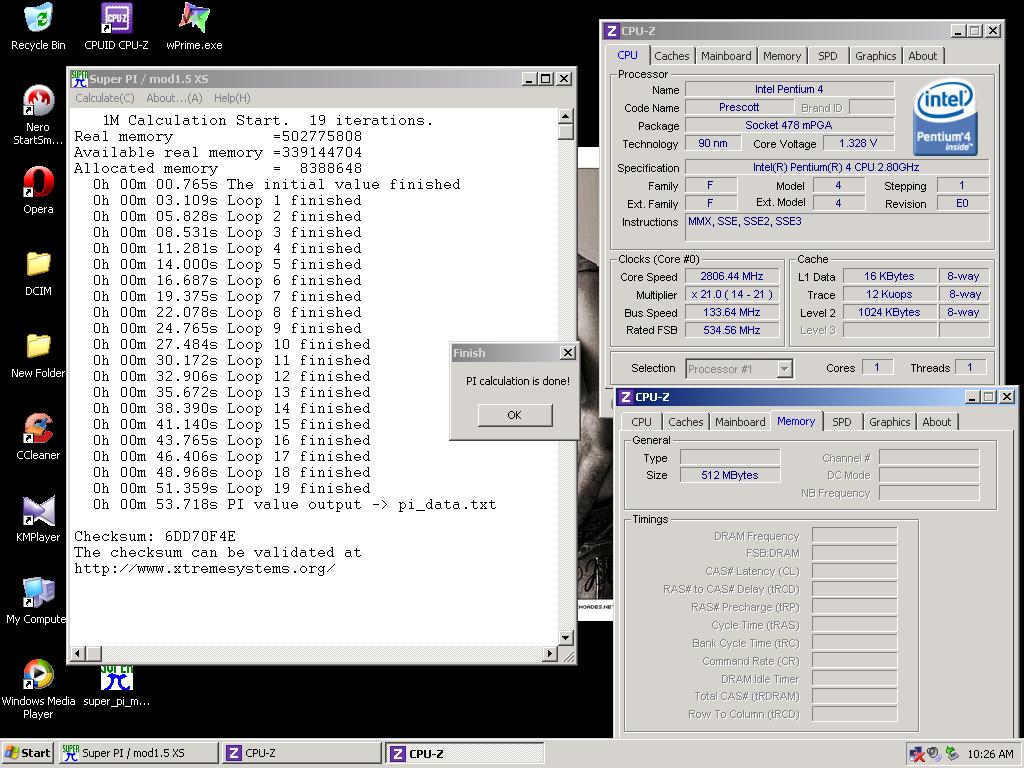Open the About...(A) menu in Super PI
This screenshot has width=1024, height=768.
click(x=174, y=98)
